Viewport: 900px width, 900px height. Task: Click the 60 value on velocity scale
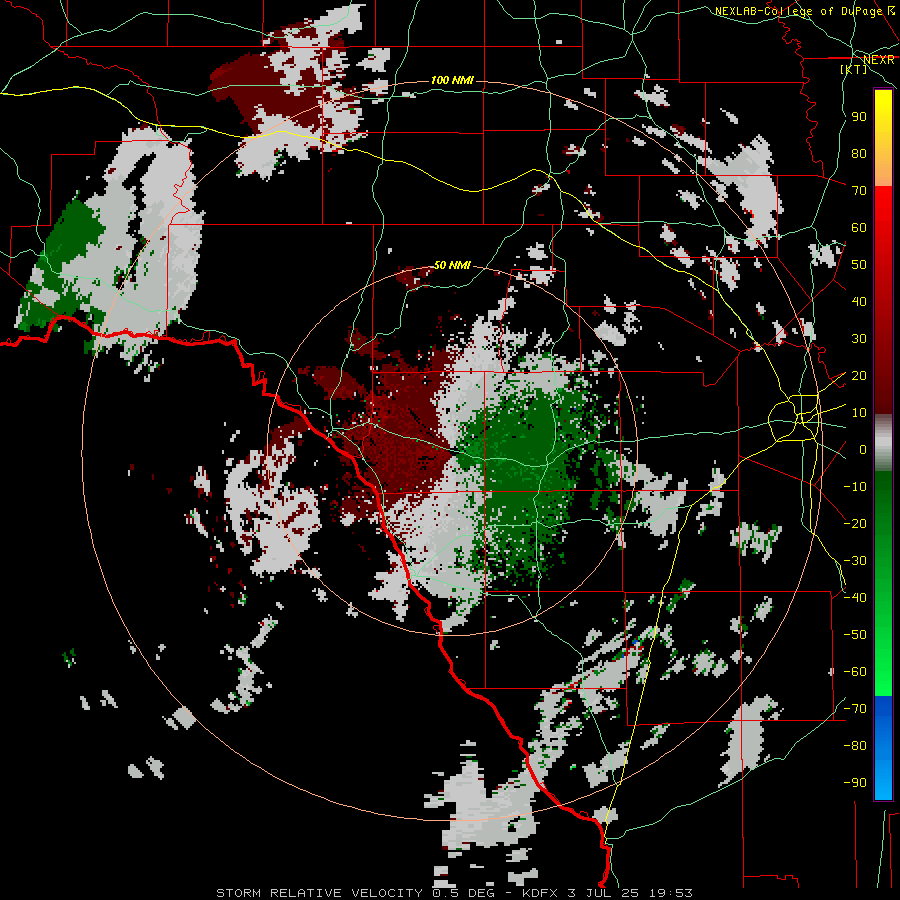click(859, 227)
